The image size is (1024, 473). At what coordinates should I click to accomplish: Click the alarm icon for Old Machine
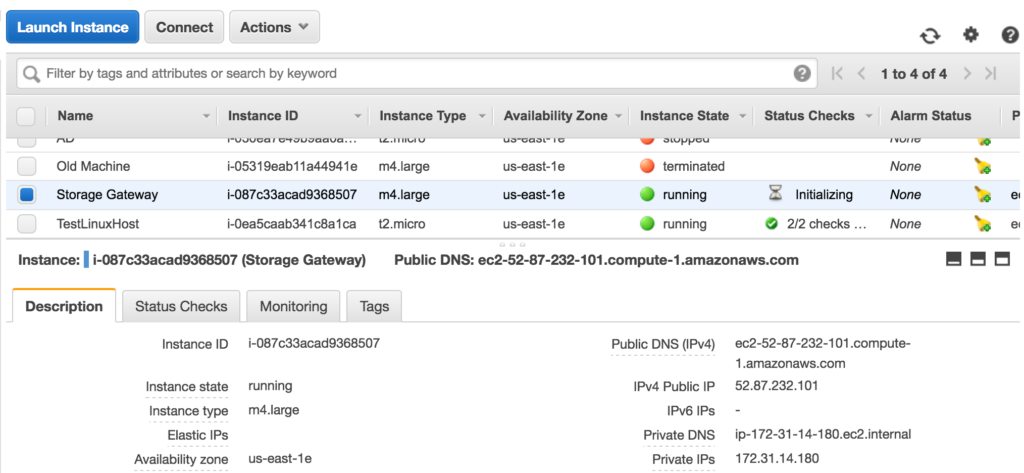pyautogui.click(x=983, y=166)
